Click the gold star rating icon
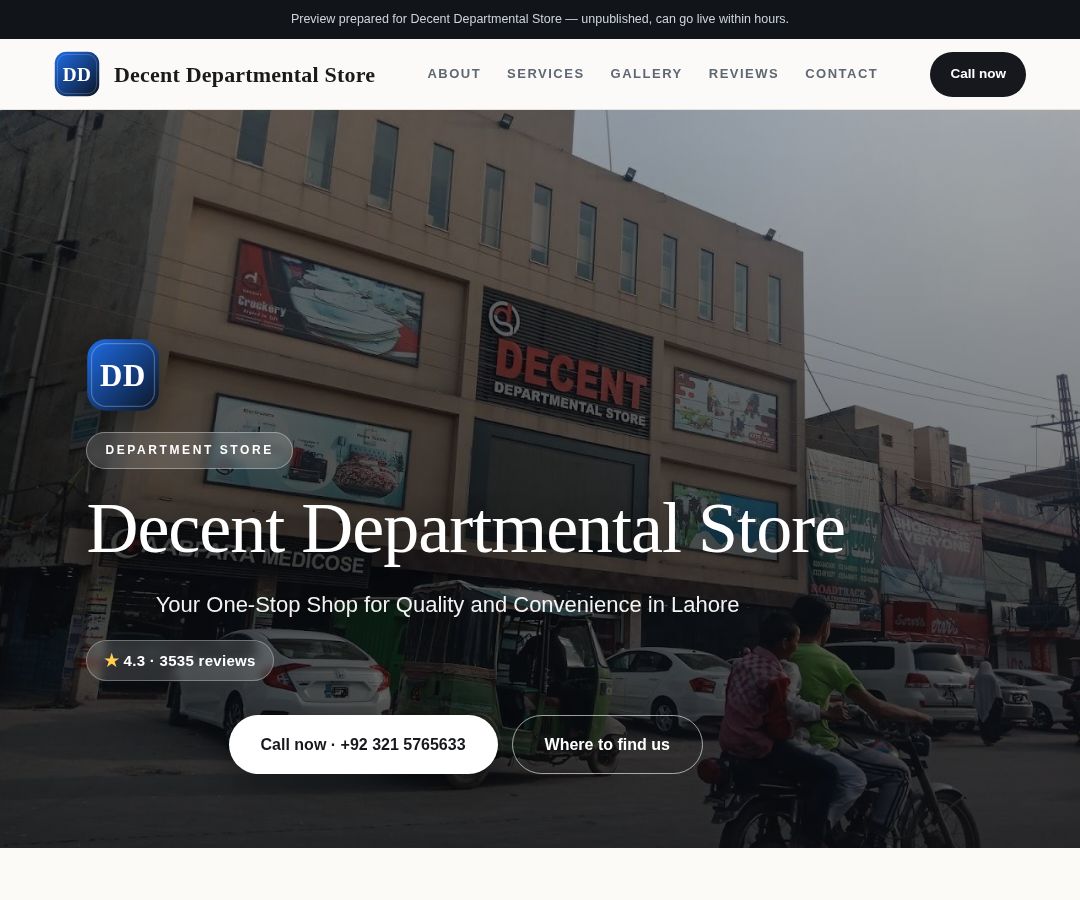This screenshot has height=900, width=1080. click(112, 660)
